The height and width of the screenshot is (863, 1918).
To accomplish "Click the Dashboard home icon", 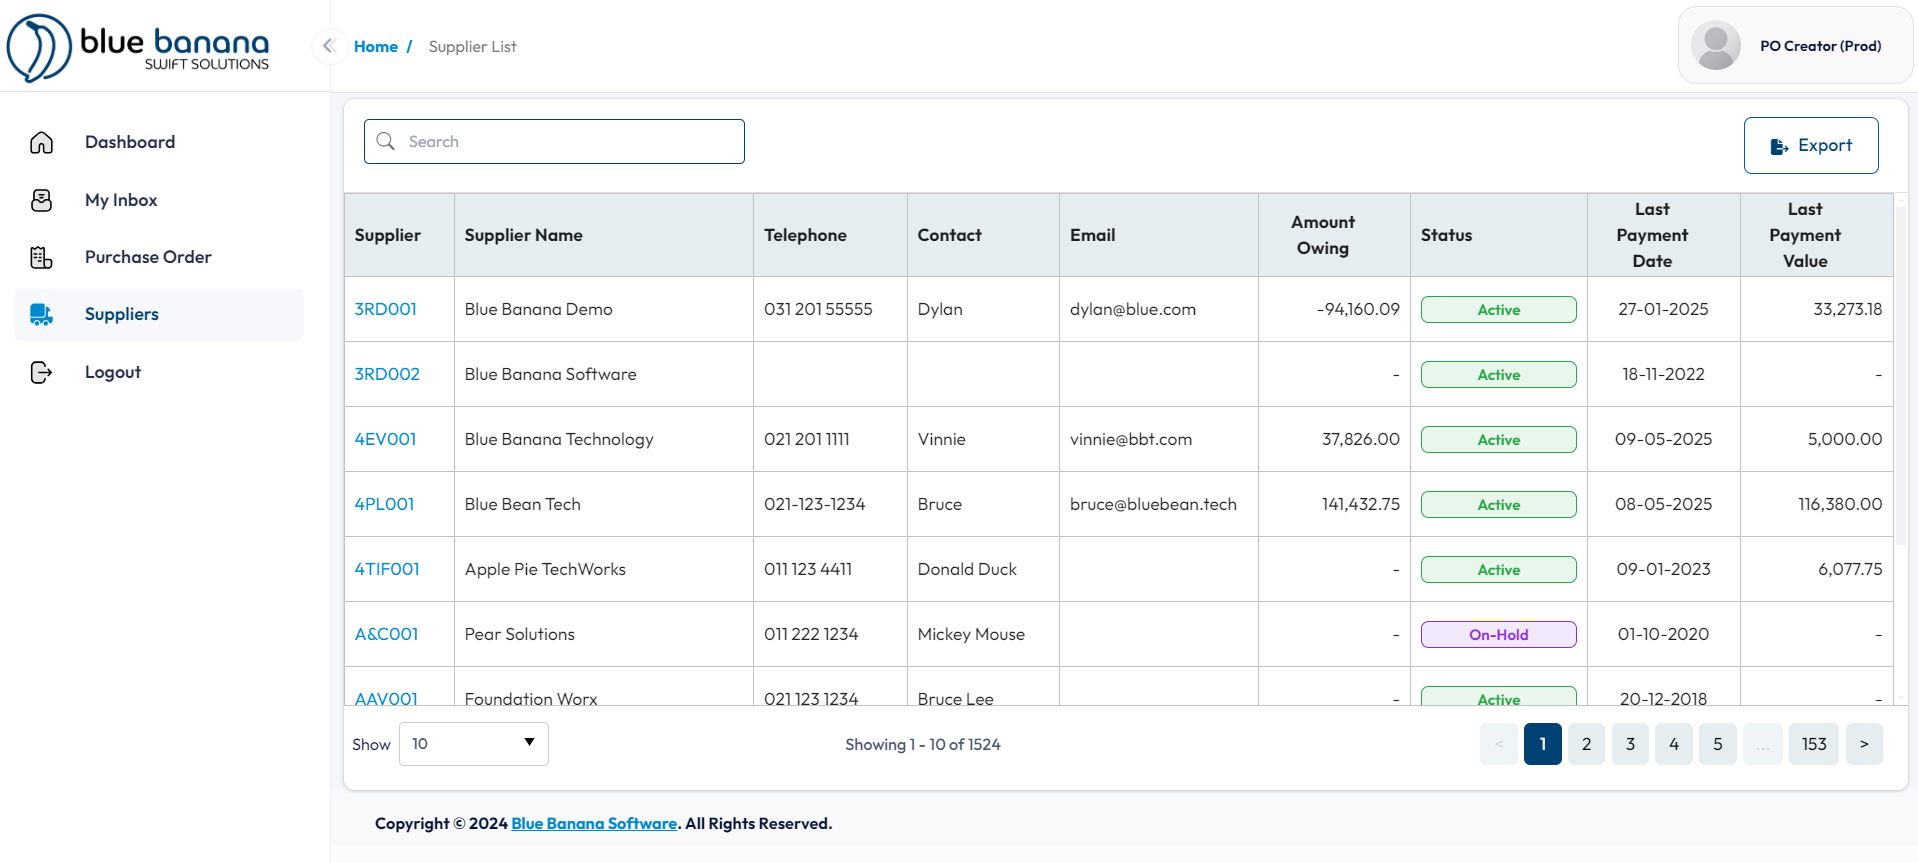I will click(x=41, y=142).
